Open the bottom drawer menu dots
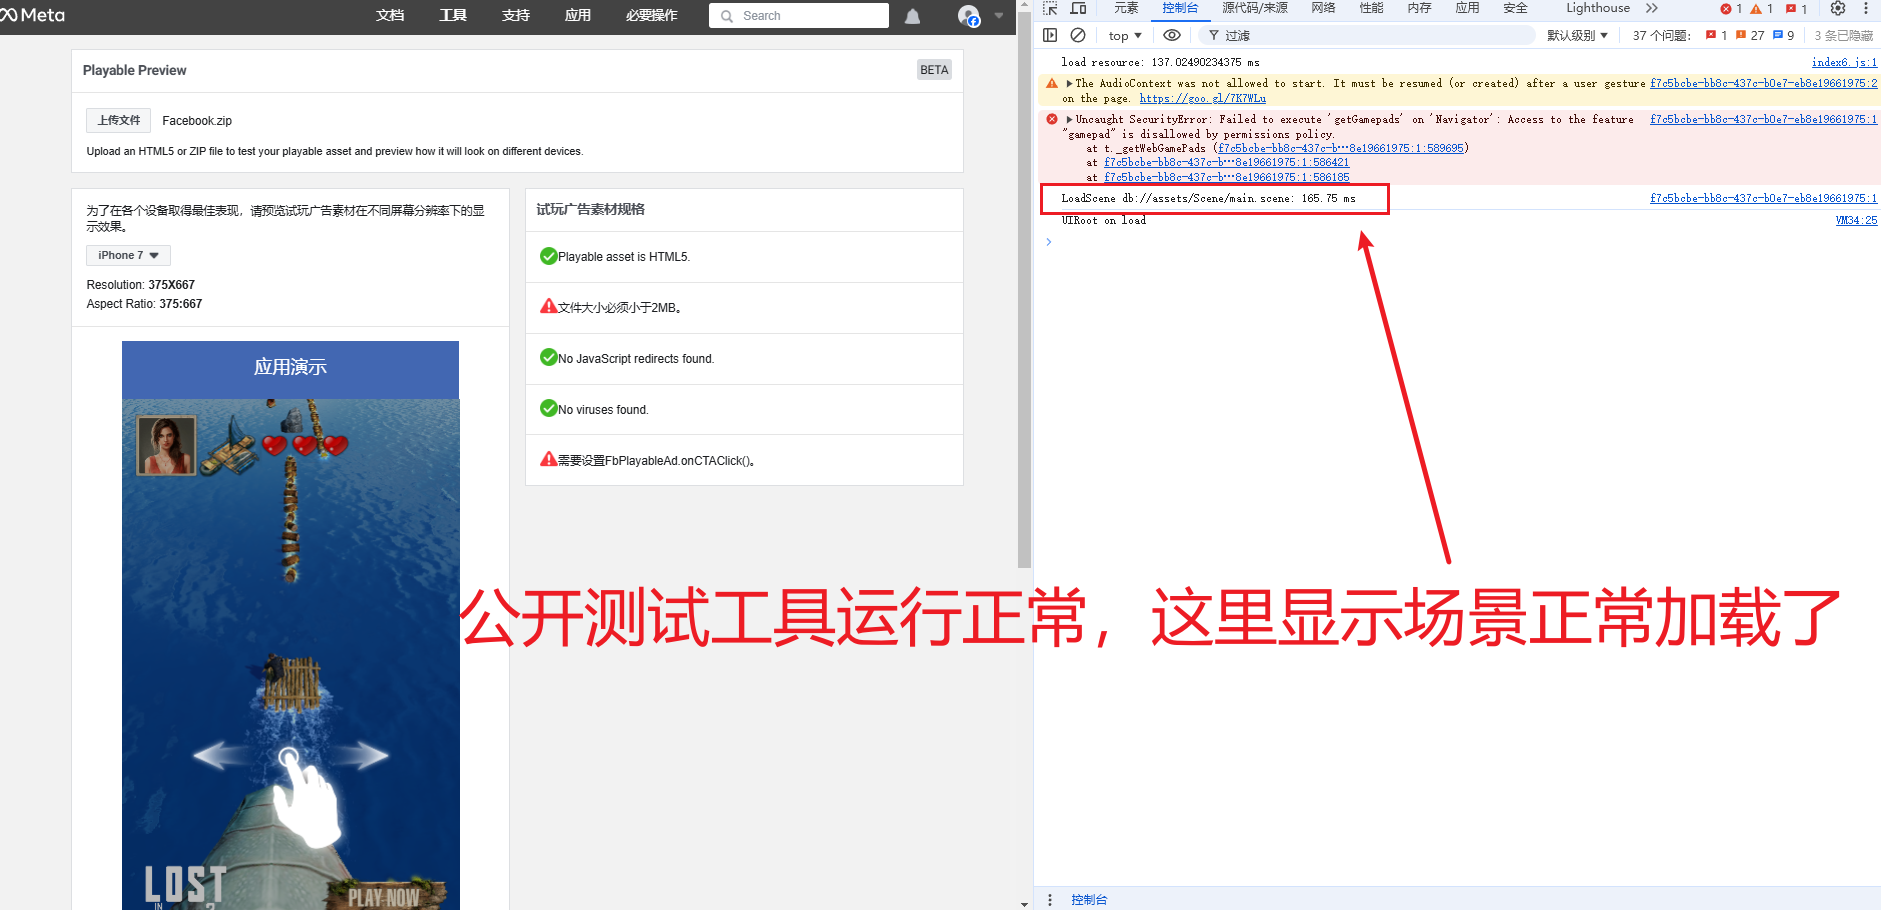Screen dimensions: 1881x910 1049,899
